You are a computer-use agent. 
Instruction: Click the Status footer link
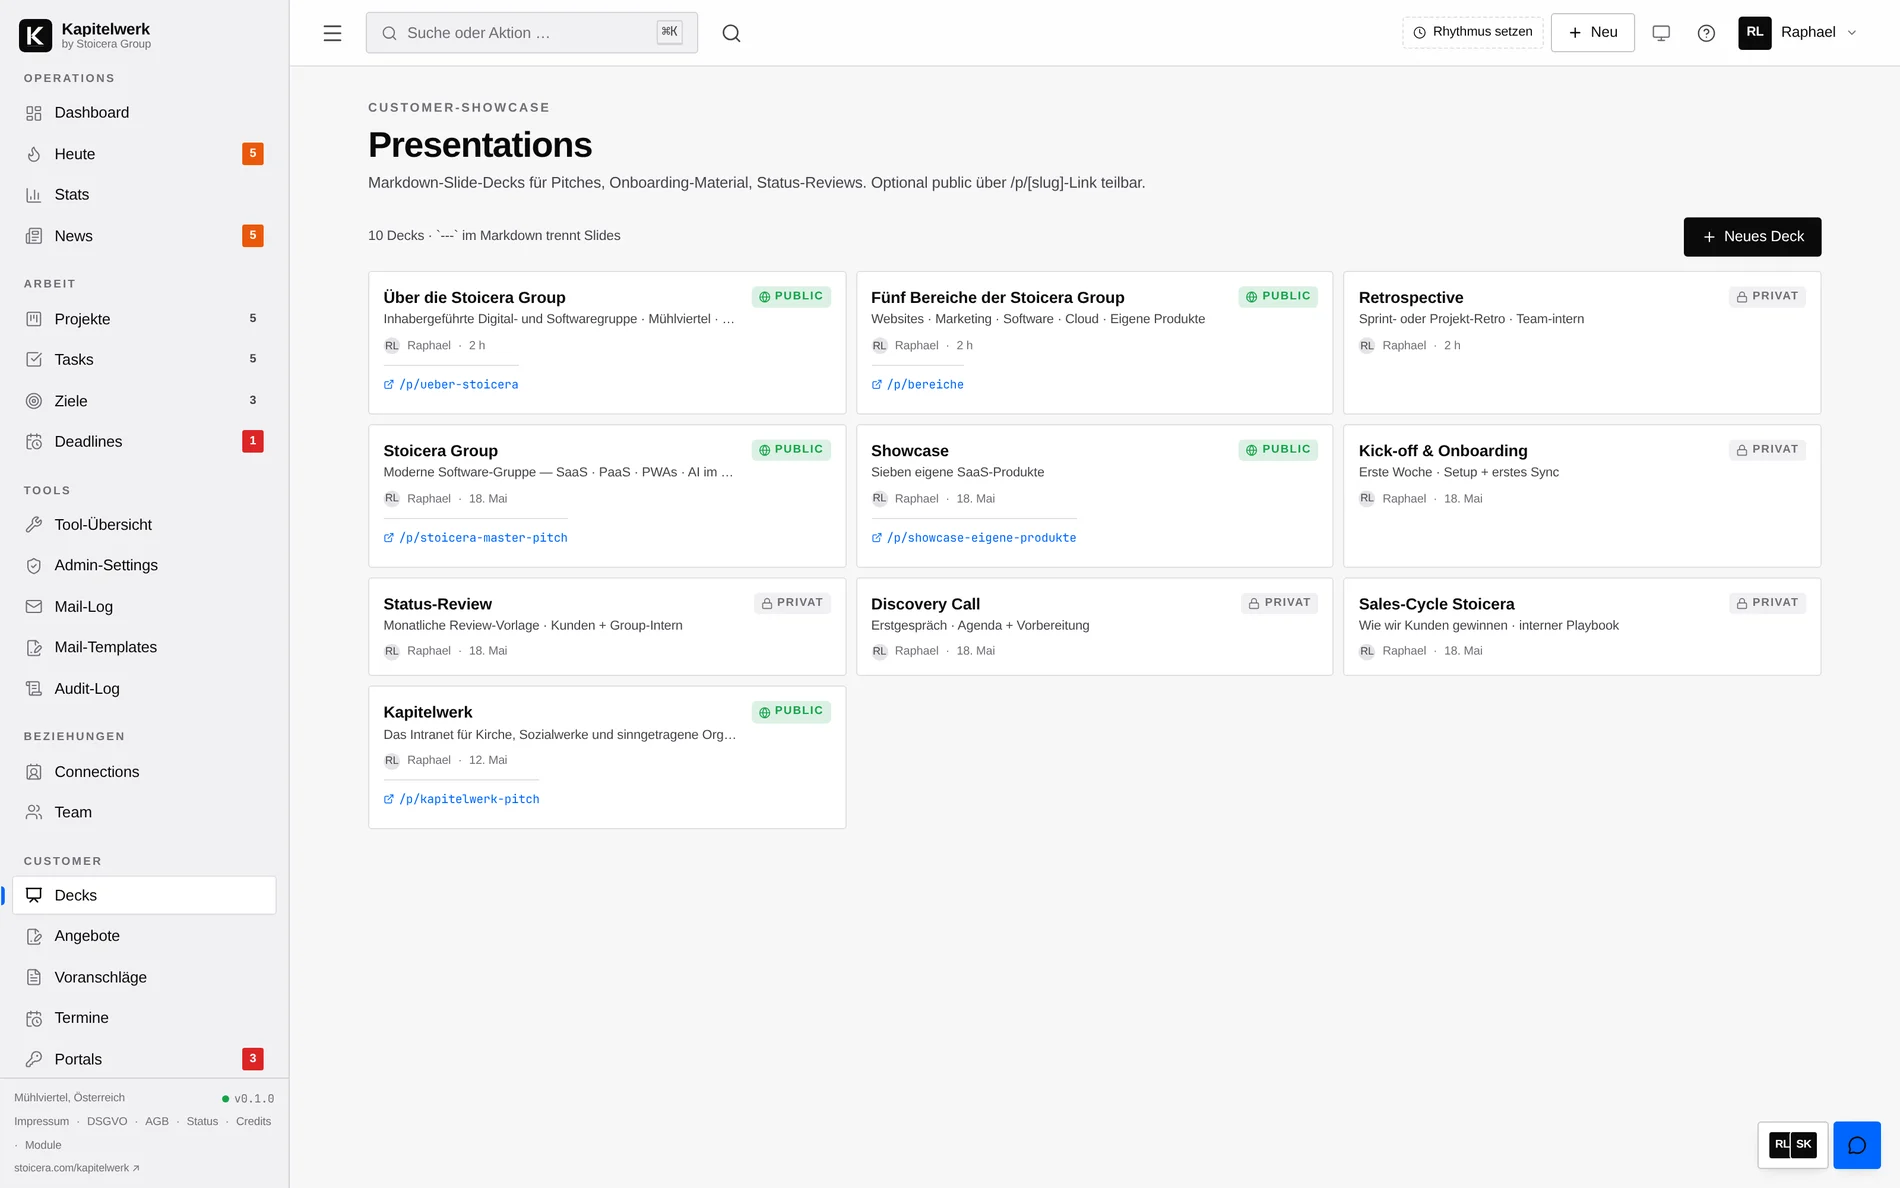click(x=202, y=1122)
